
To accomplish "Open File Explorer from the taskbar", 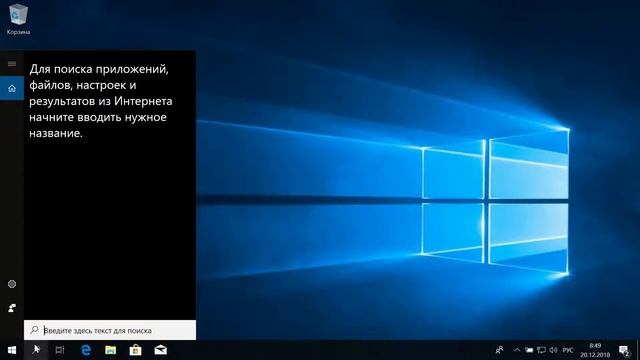I will (x=111, y=350).
